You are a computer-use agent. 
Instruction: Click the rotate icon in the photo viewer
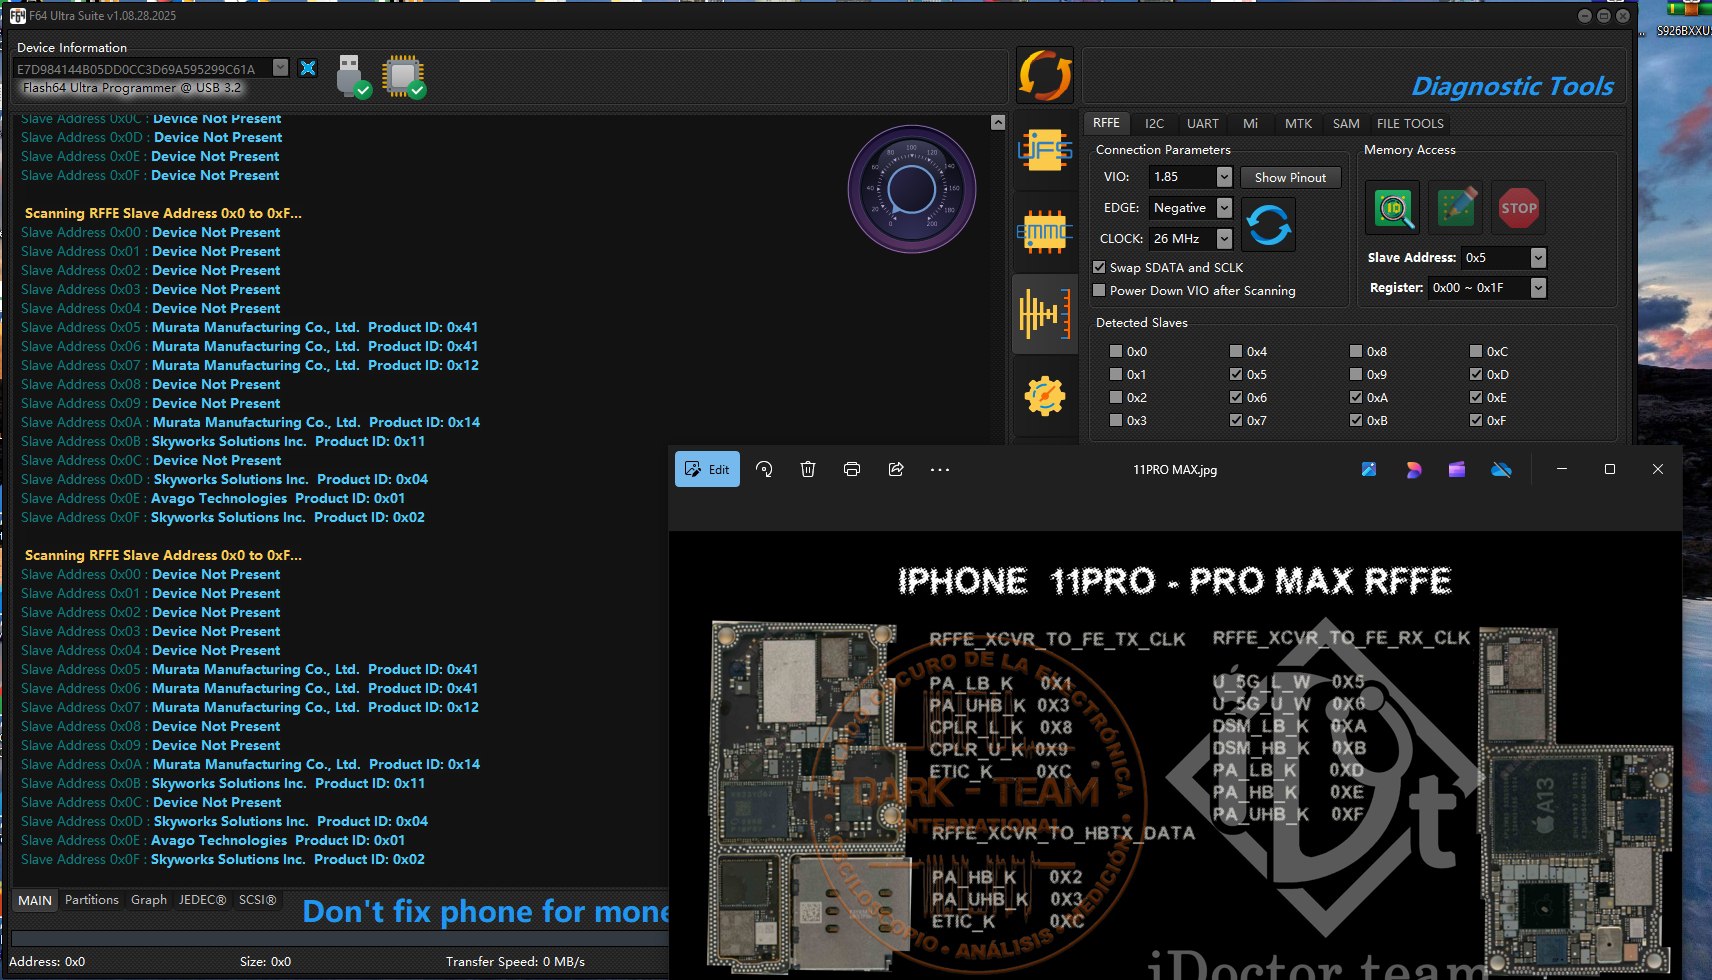click(x=764, y=469)
